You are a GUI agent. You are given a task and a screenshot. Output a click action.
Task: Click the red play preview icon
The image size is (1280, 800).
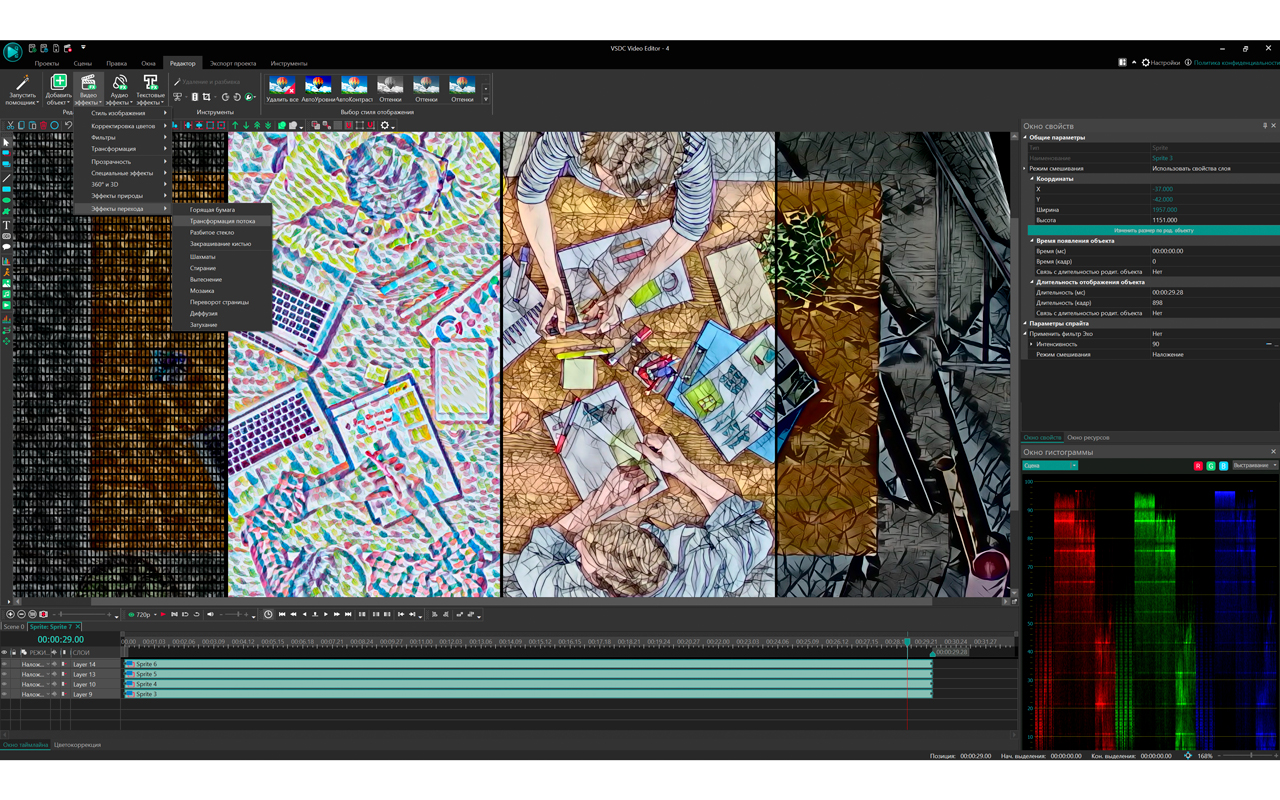click(163, 614)
